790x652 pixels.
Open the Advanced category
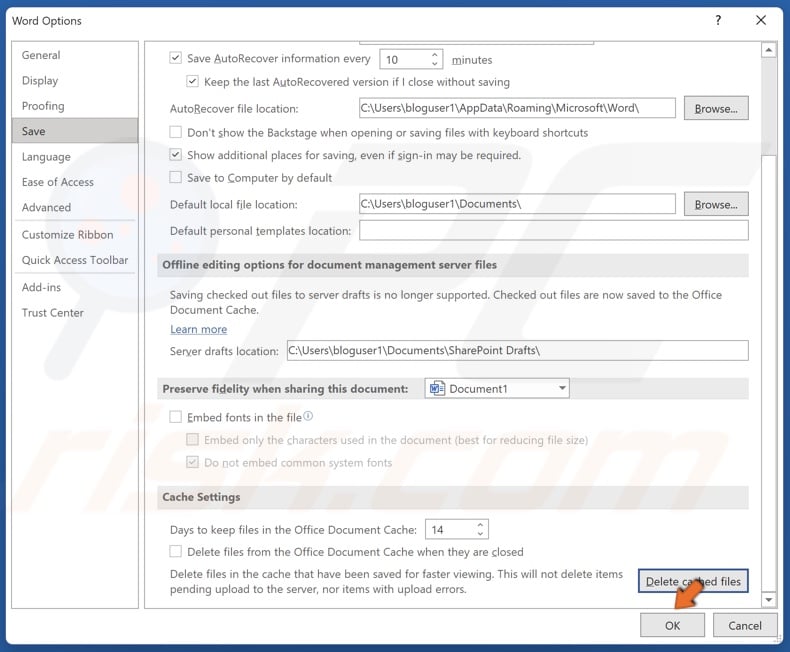[x=75, y=207]
